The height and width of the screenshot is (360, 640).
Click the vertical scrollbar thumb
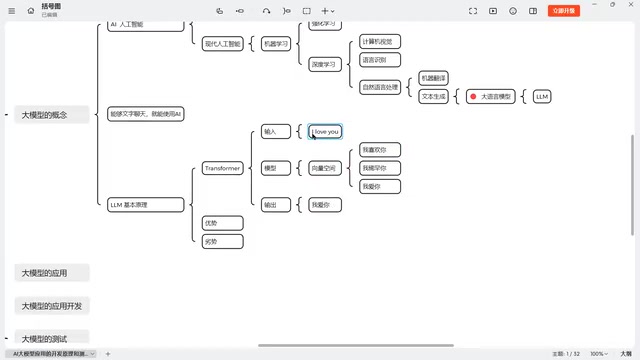point(633,184)
